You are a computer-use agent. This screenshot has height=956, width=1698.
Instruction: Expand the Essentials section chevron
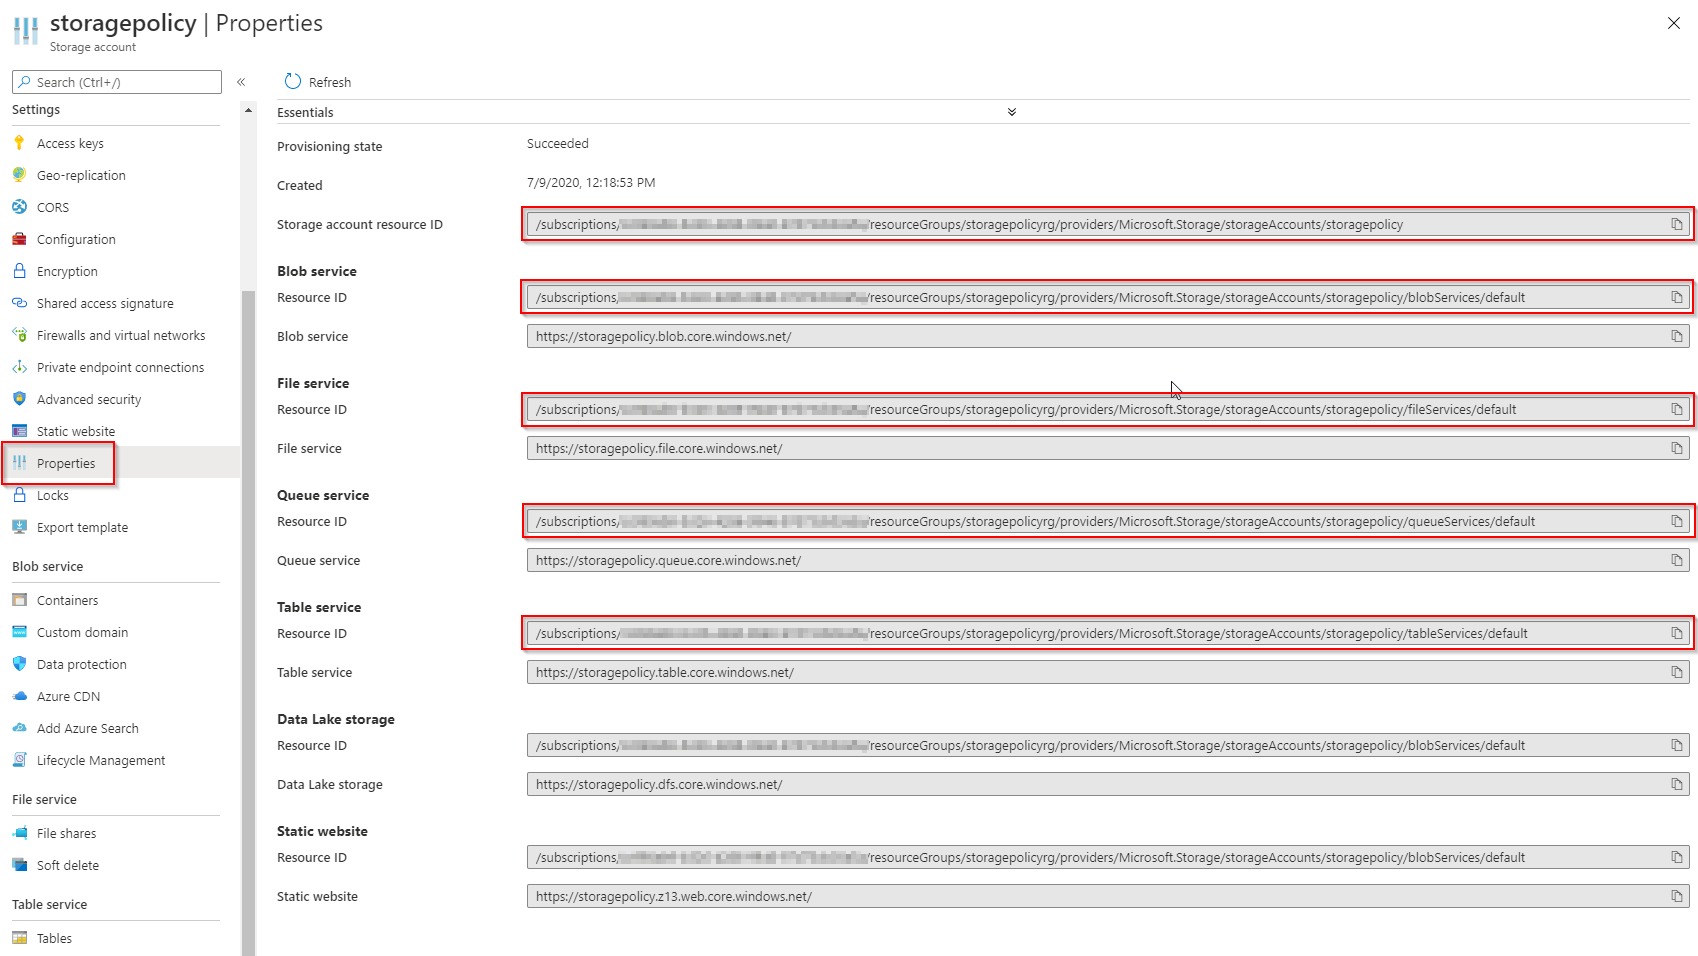[x=1012, y=112]
